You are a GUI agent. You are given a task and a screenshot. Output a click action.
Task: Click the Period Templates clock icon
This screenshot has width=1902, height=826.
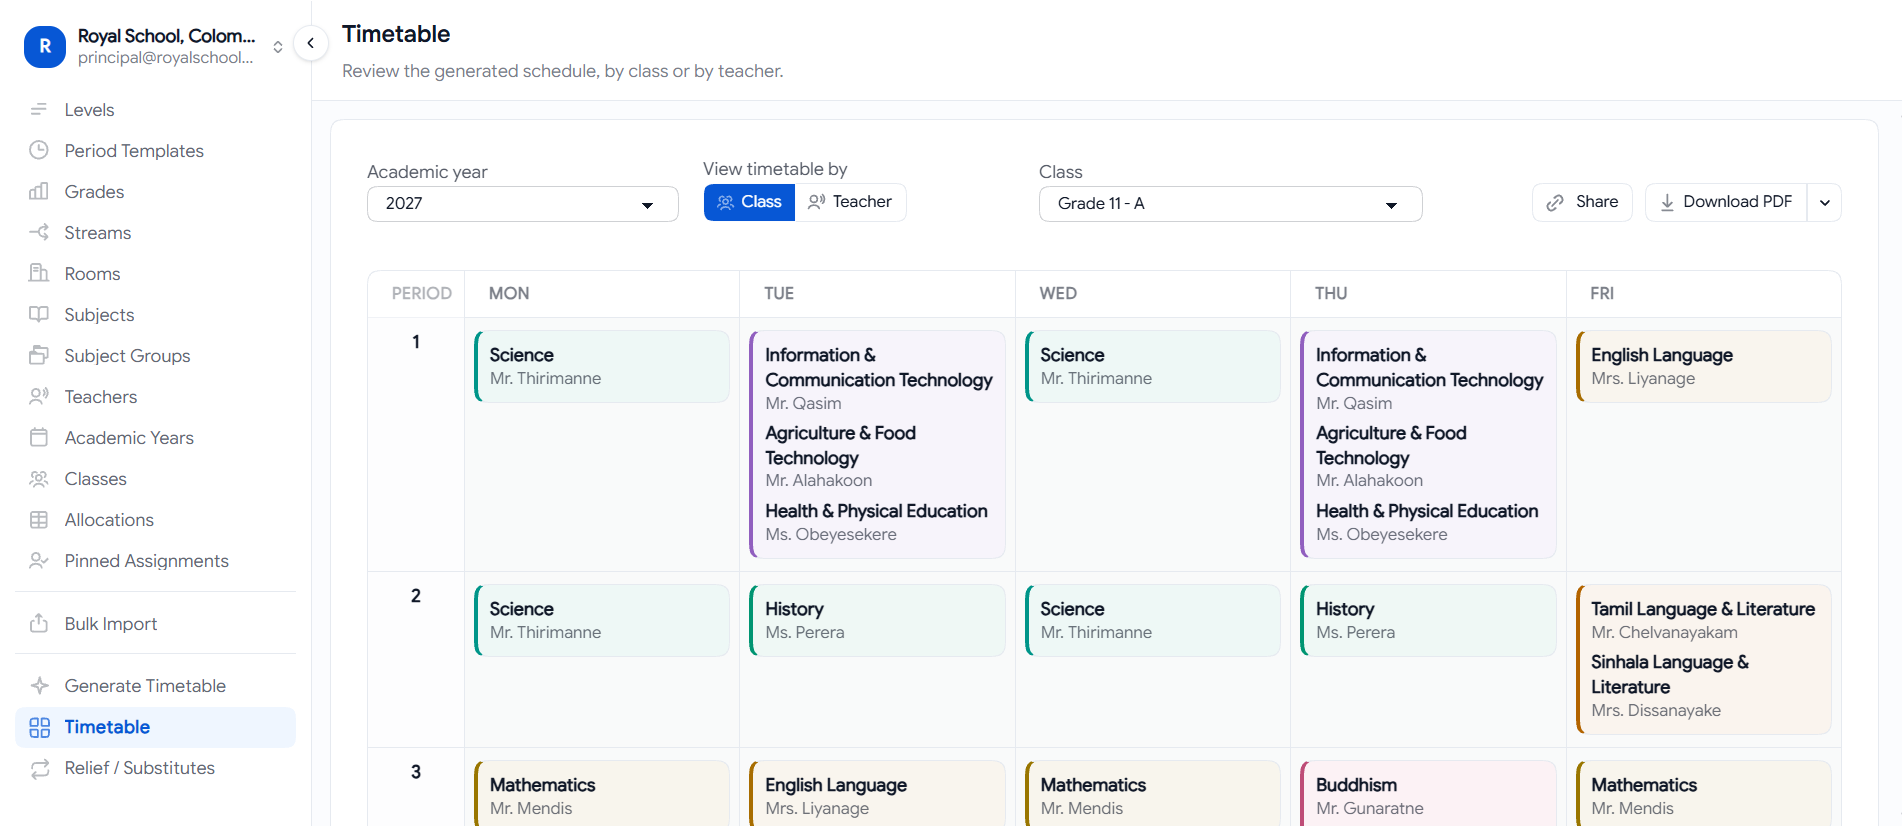coord(39,150)
